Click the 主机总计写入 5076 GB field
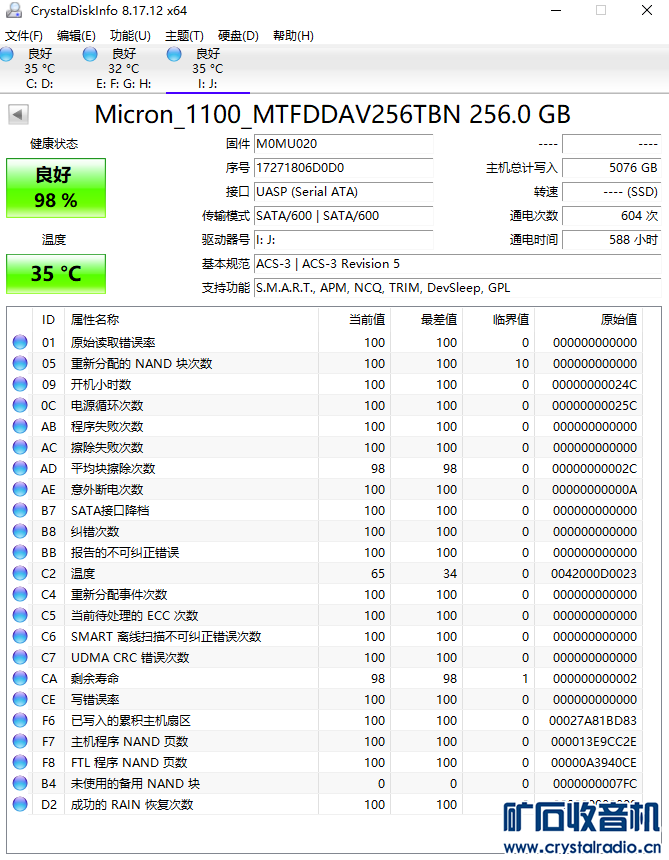The image size is (669, 860). click(x=611, y=168)
